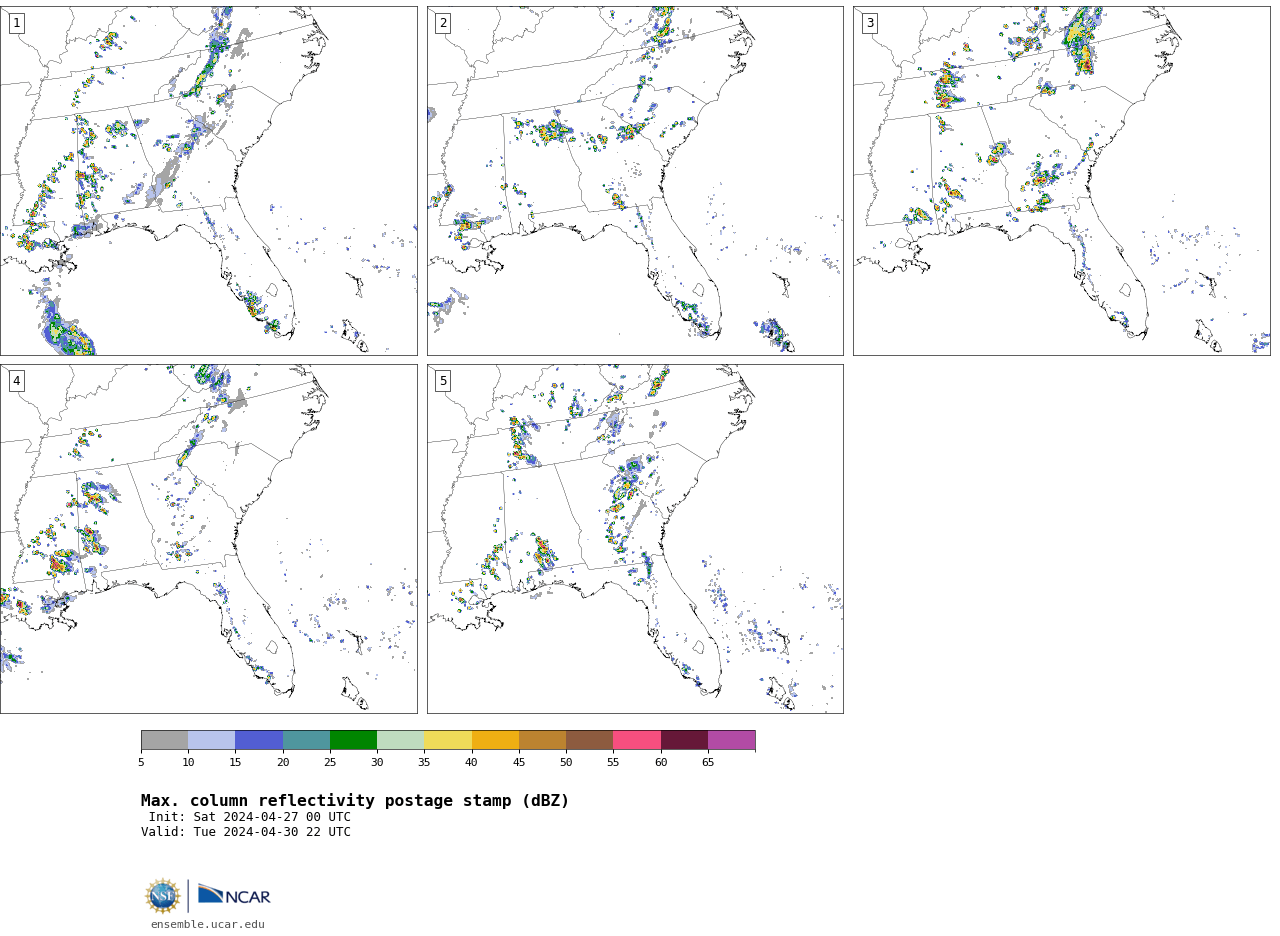Click the NSF logo icon
This screenshot has height=936, width=1280.
(x=163, y=896)
